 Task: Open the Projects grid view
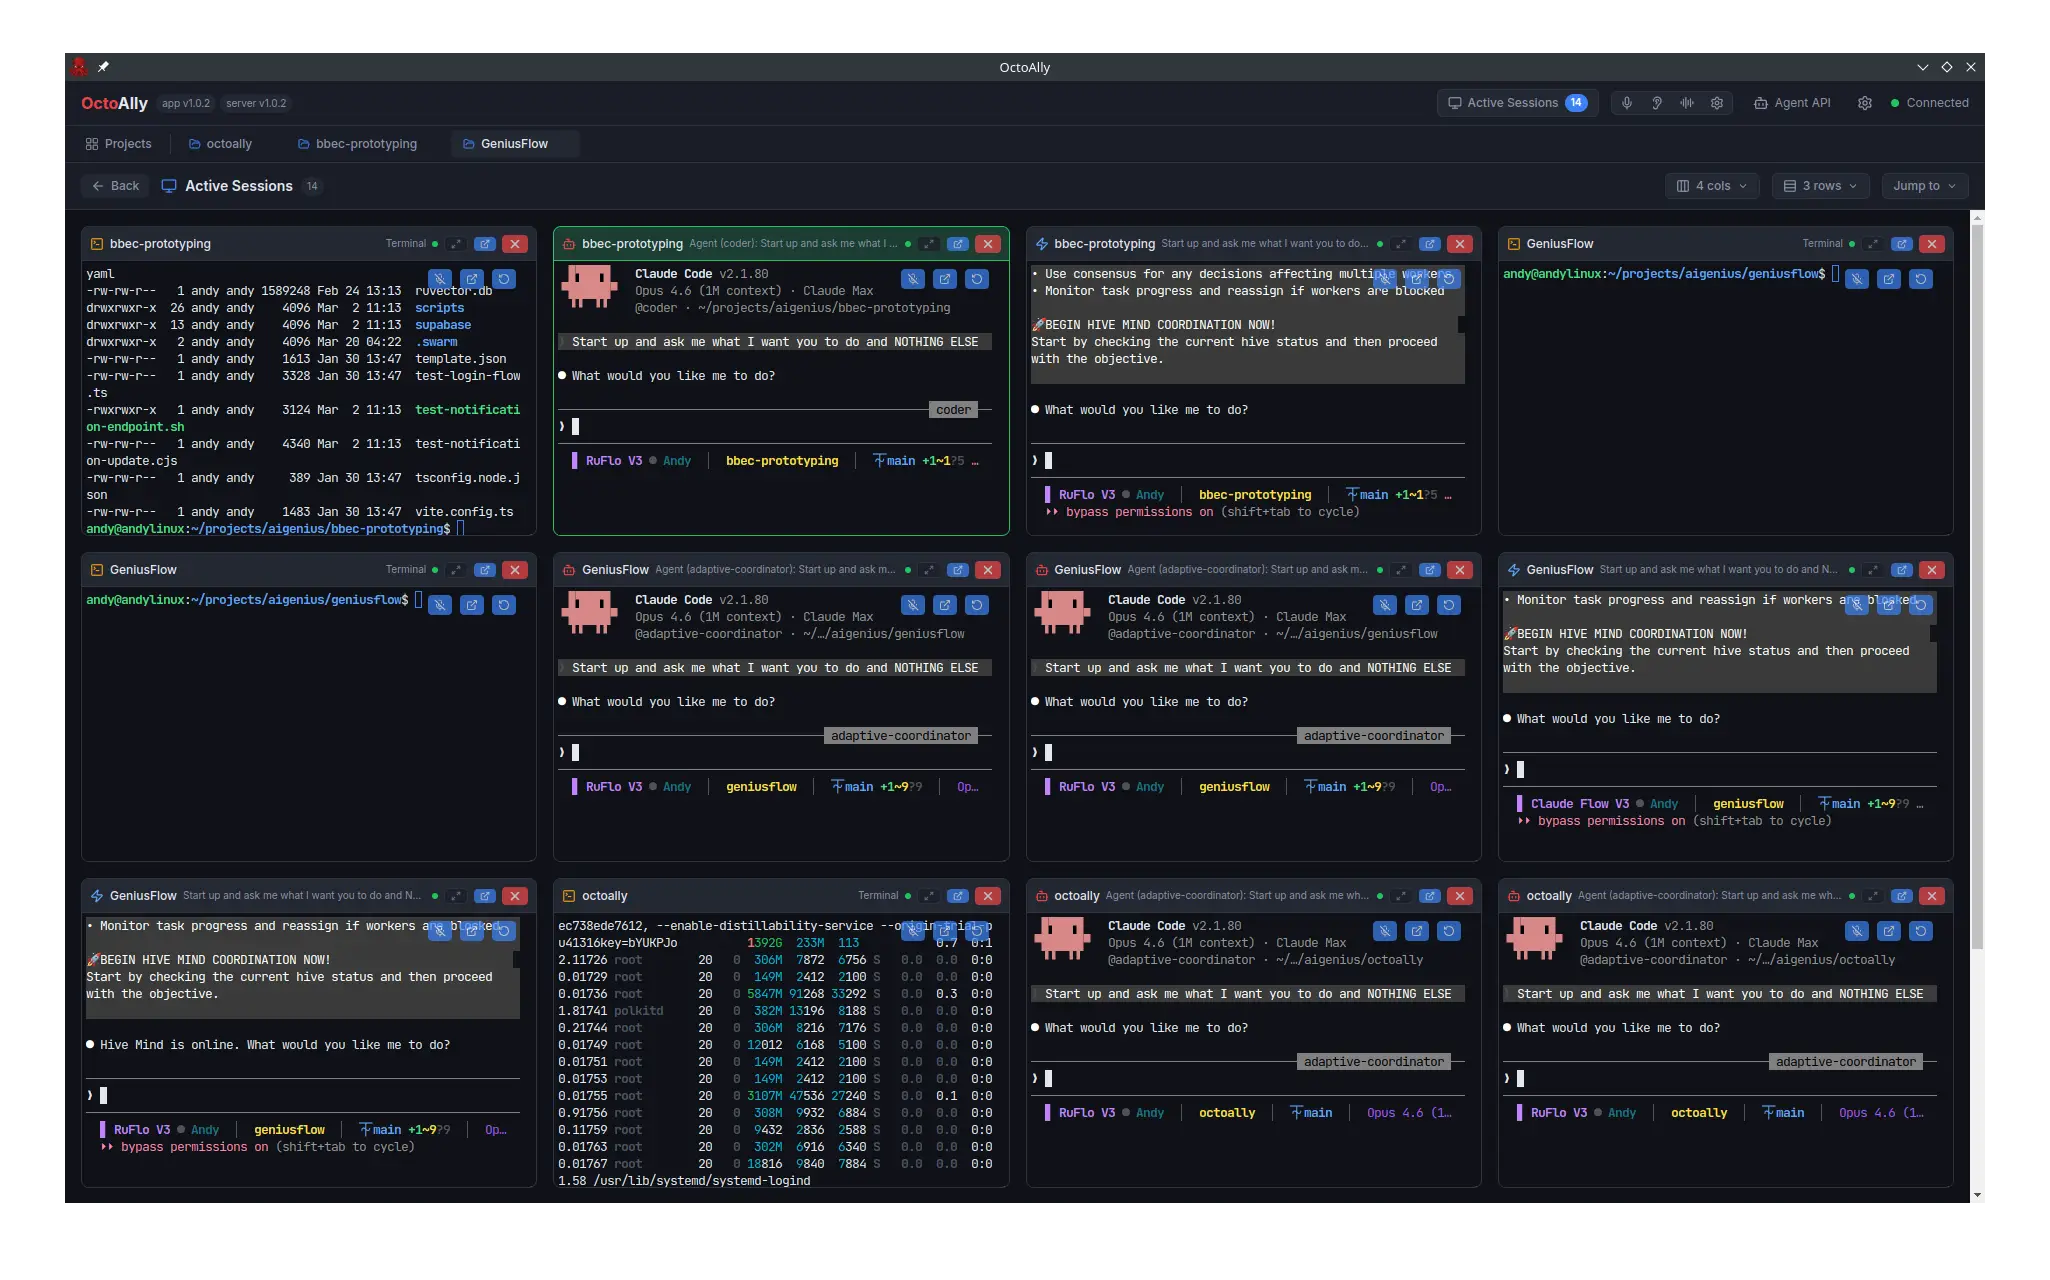coord(119,144)
